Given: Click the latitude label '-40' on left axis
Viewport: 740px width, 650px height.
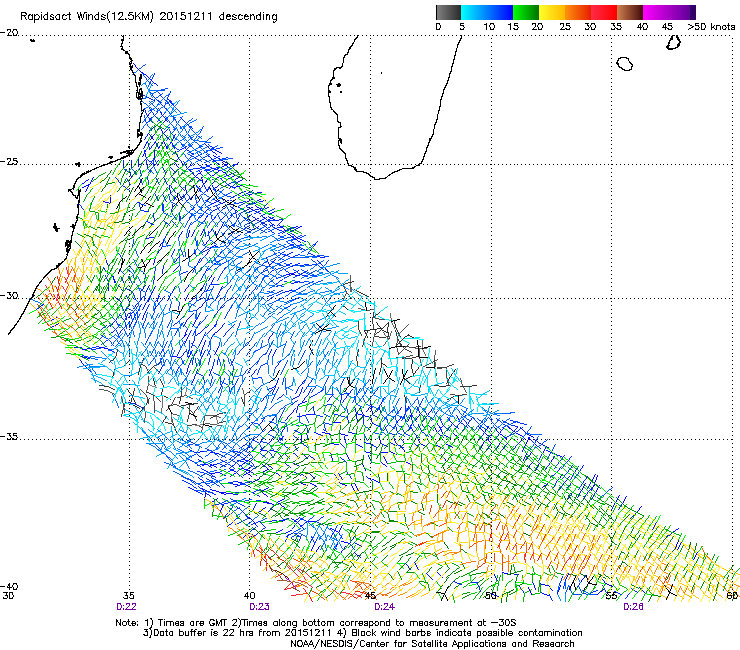Looking at the screenshot, I should click(9, 586).
